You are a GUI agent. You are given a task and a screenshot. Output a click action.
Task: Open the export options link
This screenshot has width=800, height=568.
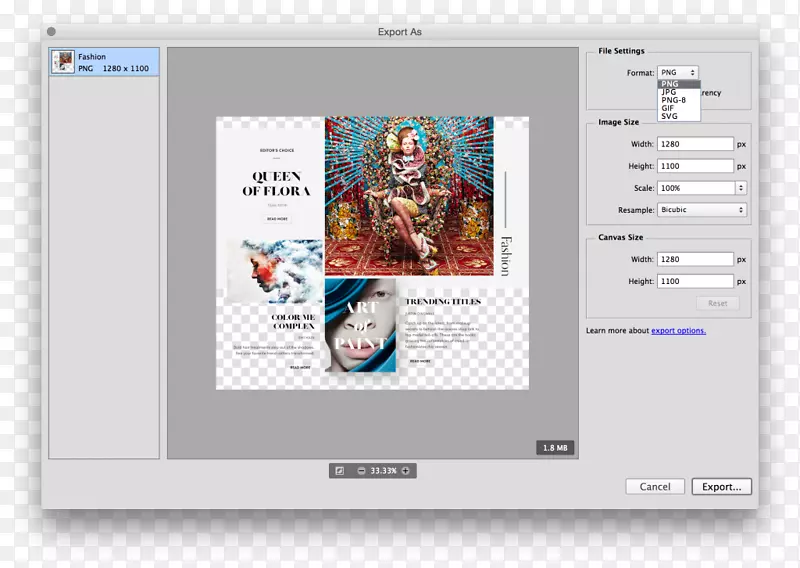(x=678, y=331)
